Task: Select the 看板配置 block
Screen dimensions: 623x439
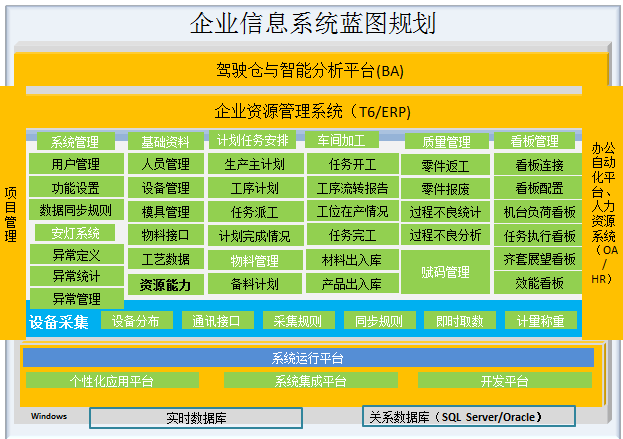Action: tap(539, 188)
